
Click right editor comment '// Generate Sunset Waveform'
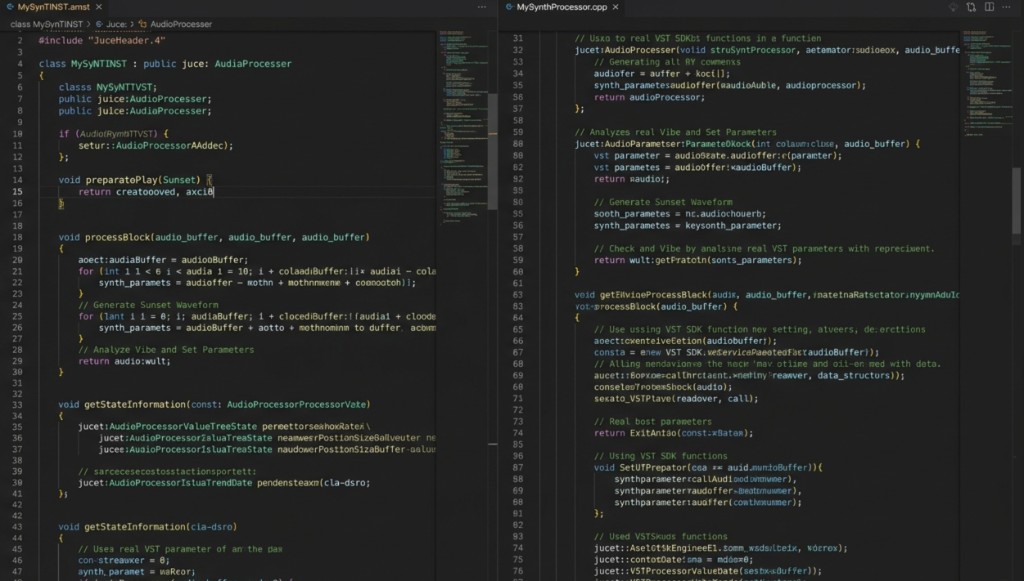(663, 202)
